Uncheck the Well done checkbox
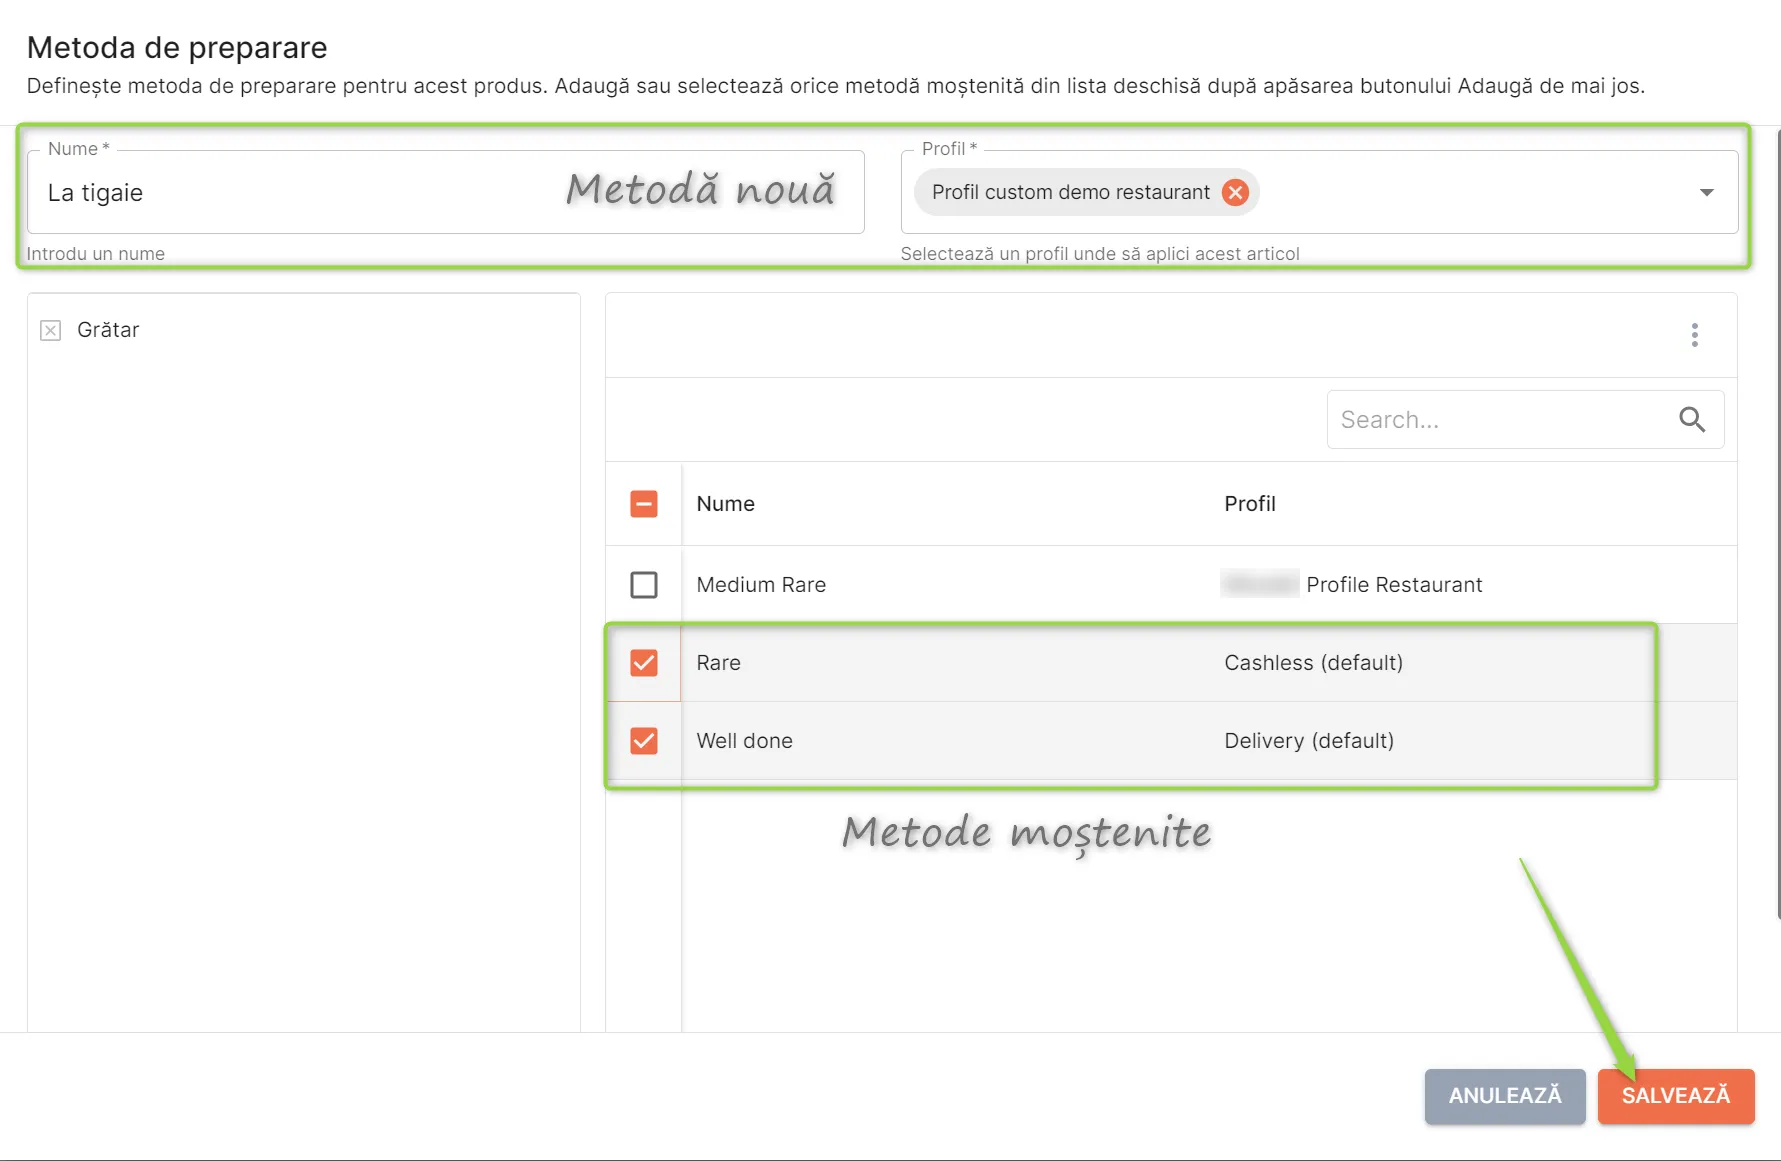Image resolution: width=1781 pixels, height=1161 pixels. click(644, 741)
